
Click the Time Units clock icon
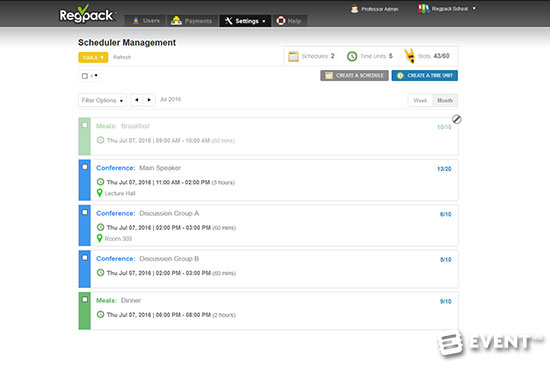click(x=352, y=56)
